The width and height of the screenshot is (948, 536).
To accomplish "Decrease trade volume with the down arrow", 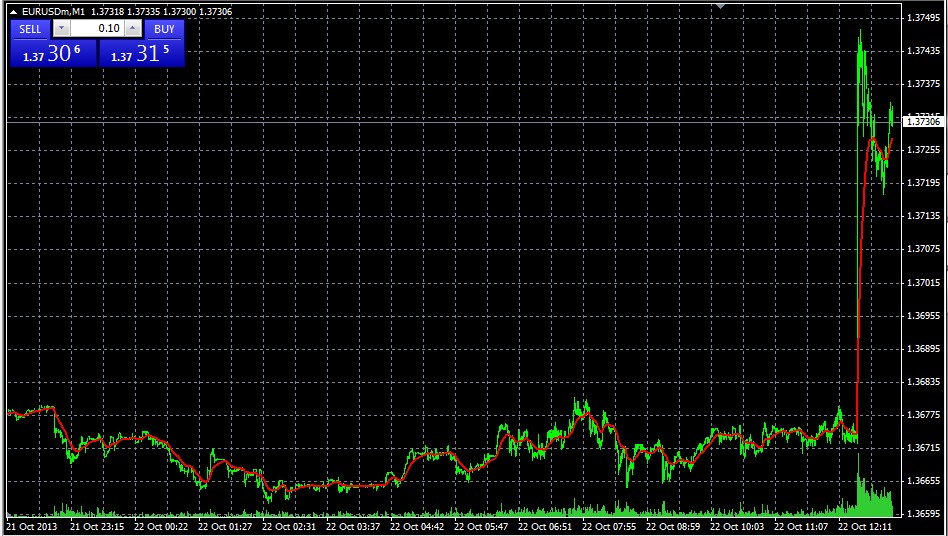I will 61,28.
